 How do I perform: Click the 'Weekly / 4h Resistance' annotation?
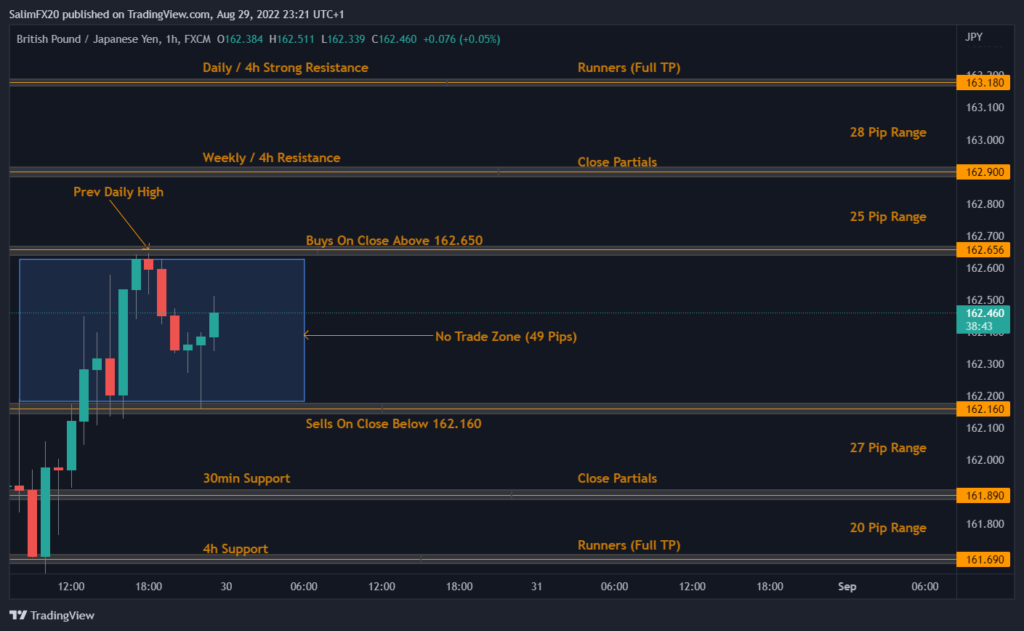point(271,158)
